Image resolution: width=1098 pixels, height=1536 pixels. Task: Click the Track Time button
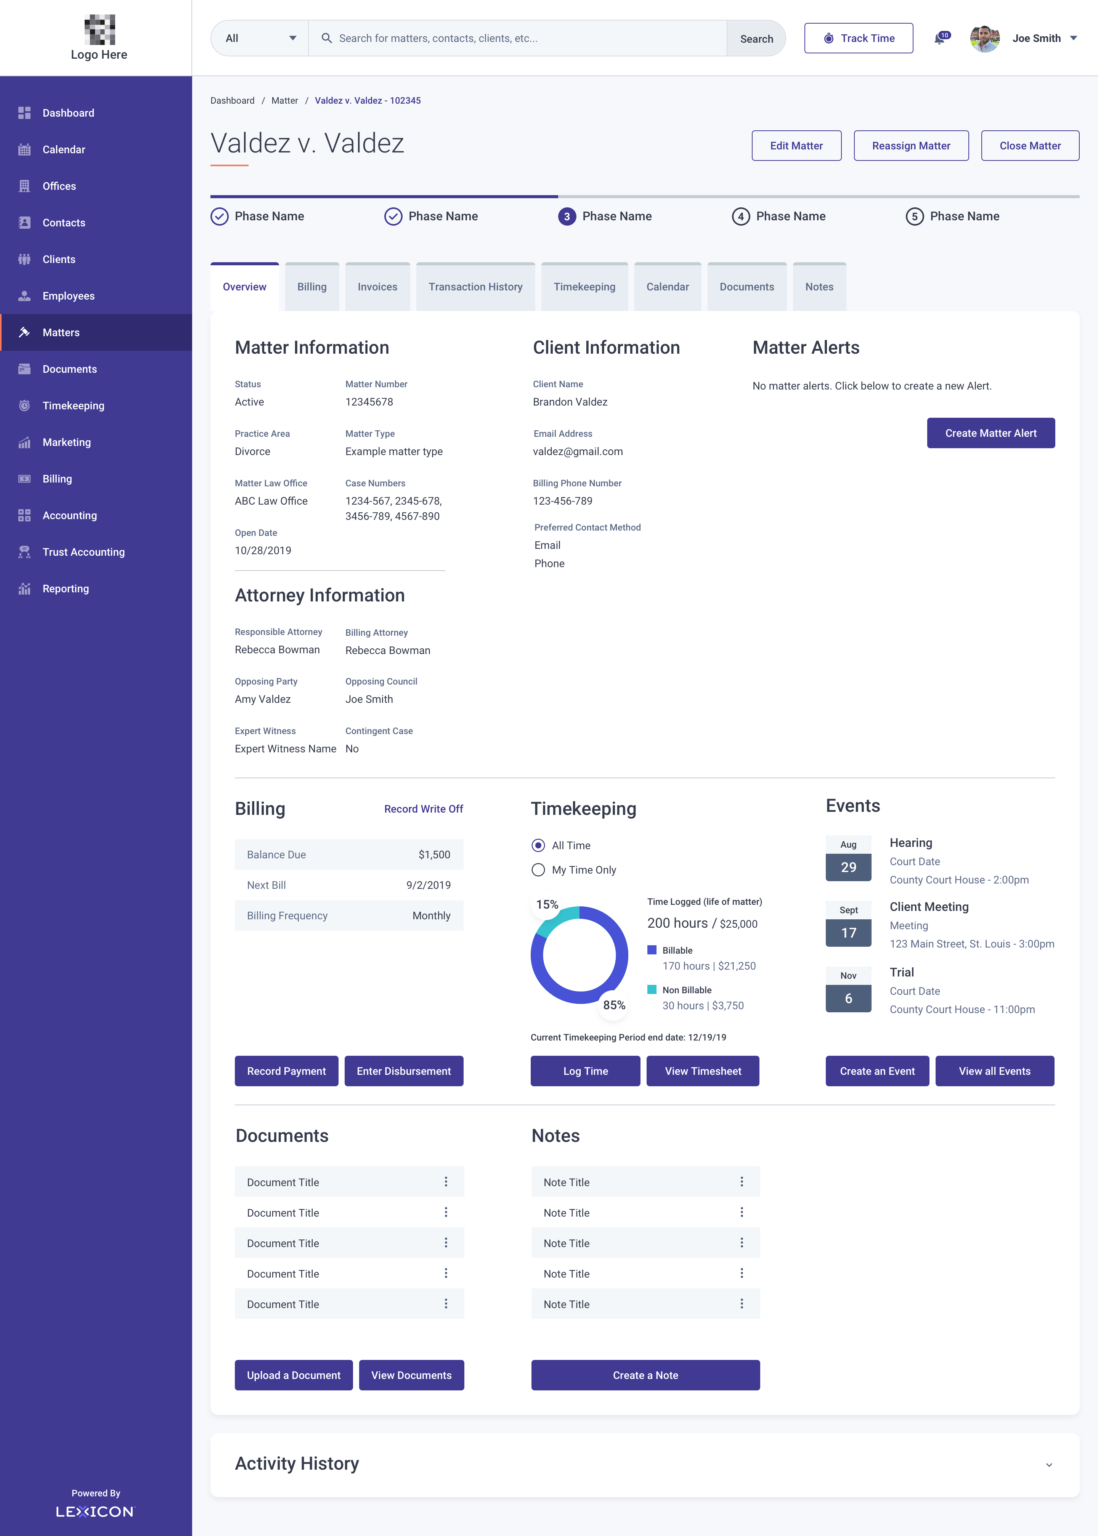[x=859, y=38]
